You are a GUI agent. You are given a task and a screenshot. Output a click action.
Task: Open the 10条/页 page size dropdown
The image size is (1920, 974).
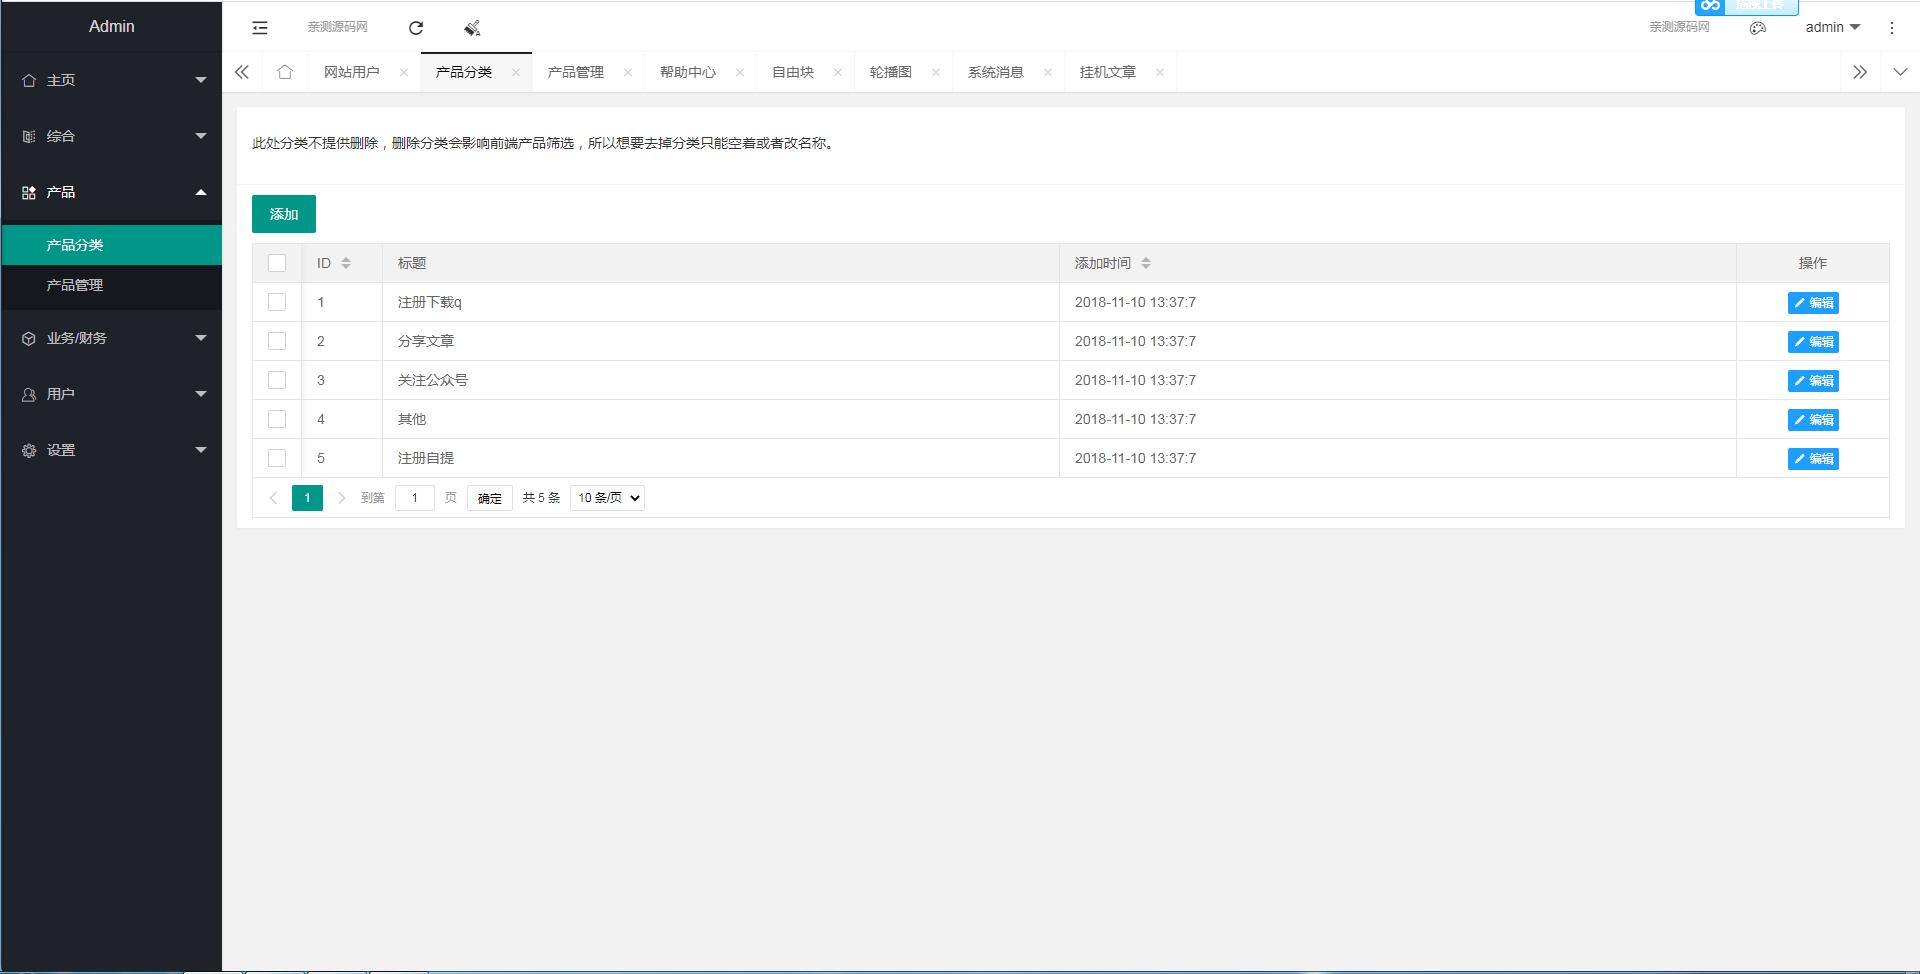606,497
